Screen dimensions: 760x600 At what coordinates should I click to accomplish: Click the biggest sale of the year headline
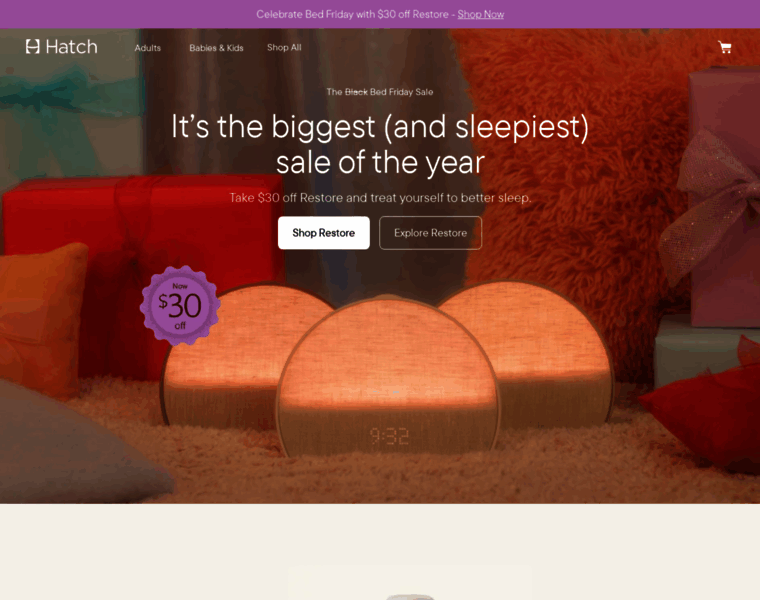380,144
